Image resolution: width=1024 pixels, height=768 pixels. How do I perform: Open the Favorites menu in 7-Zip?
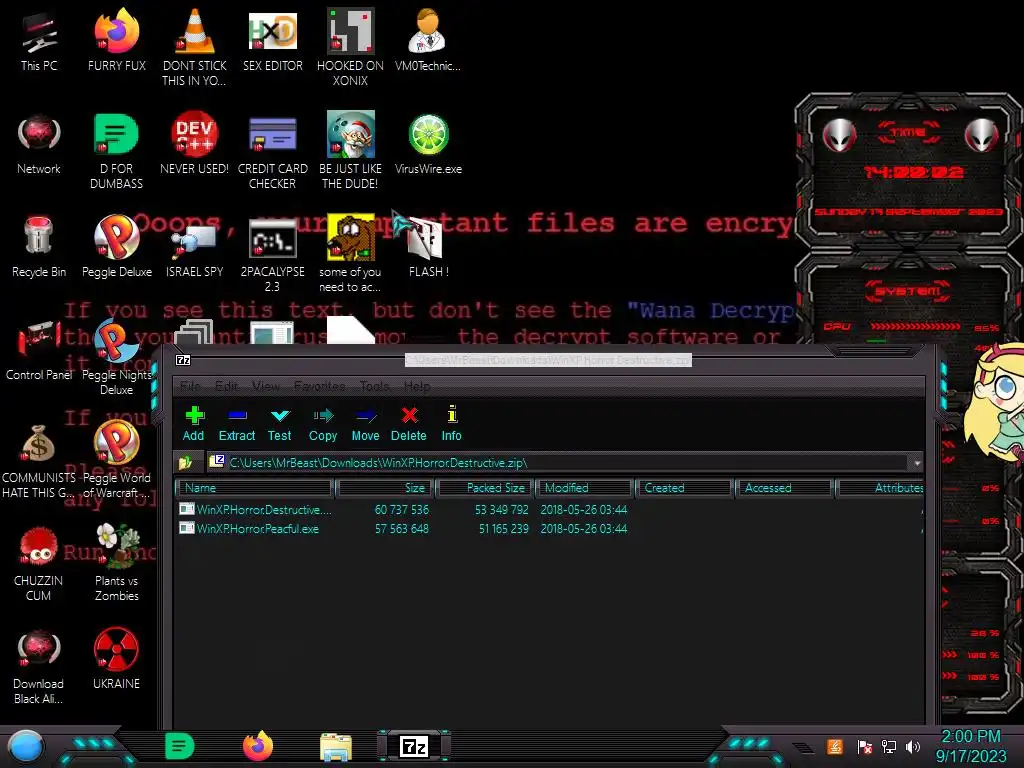coord(319,386)
